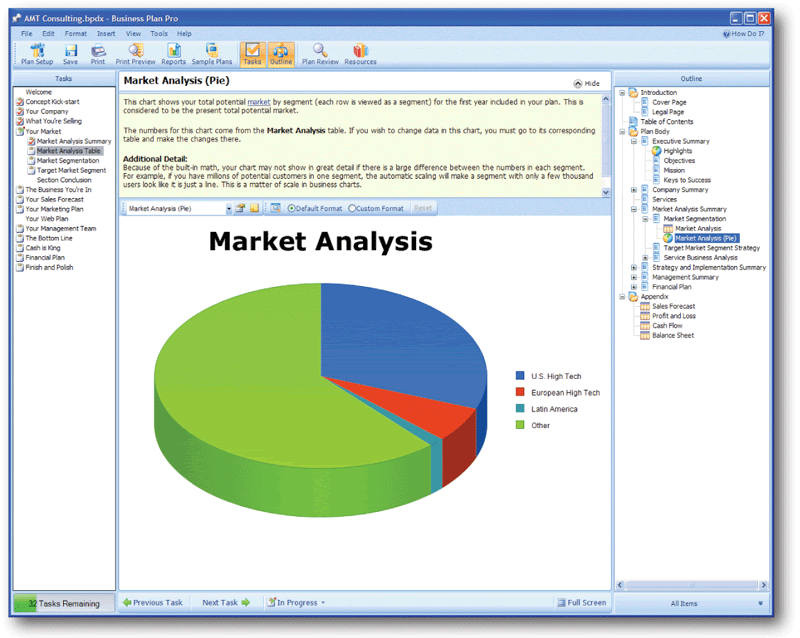Viewport: 800px width, 638px height.
Task: Click the chart zoom/preview icon
Action: point(276,208)
